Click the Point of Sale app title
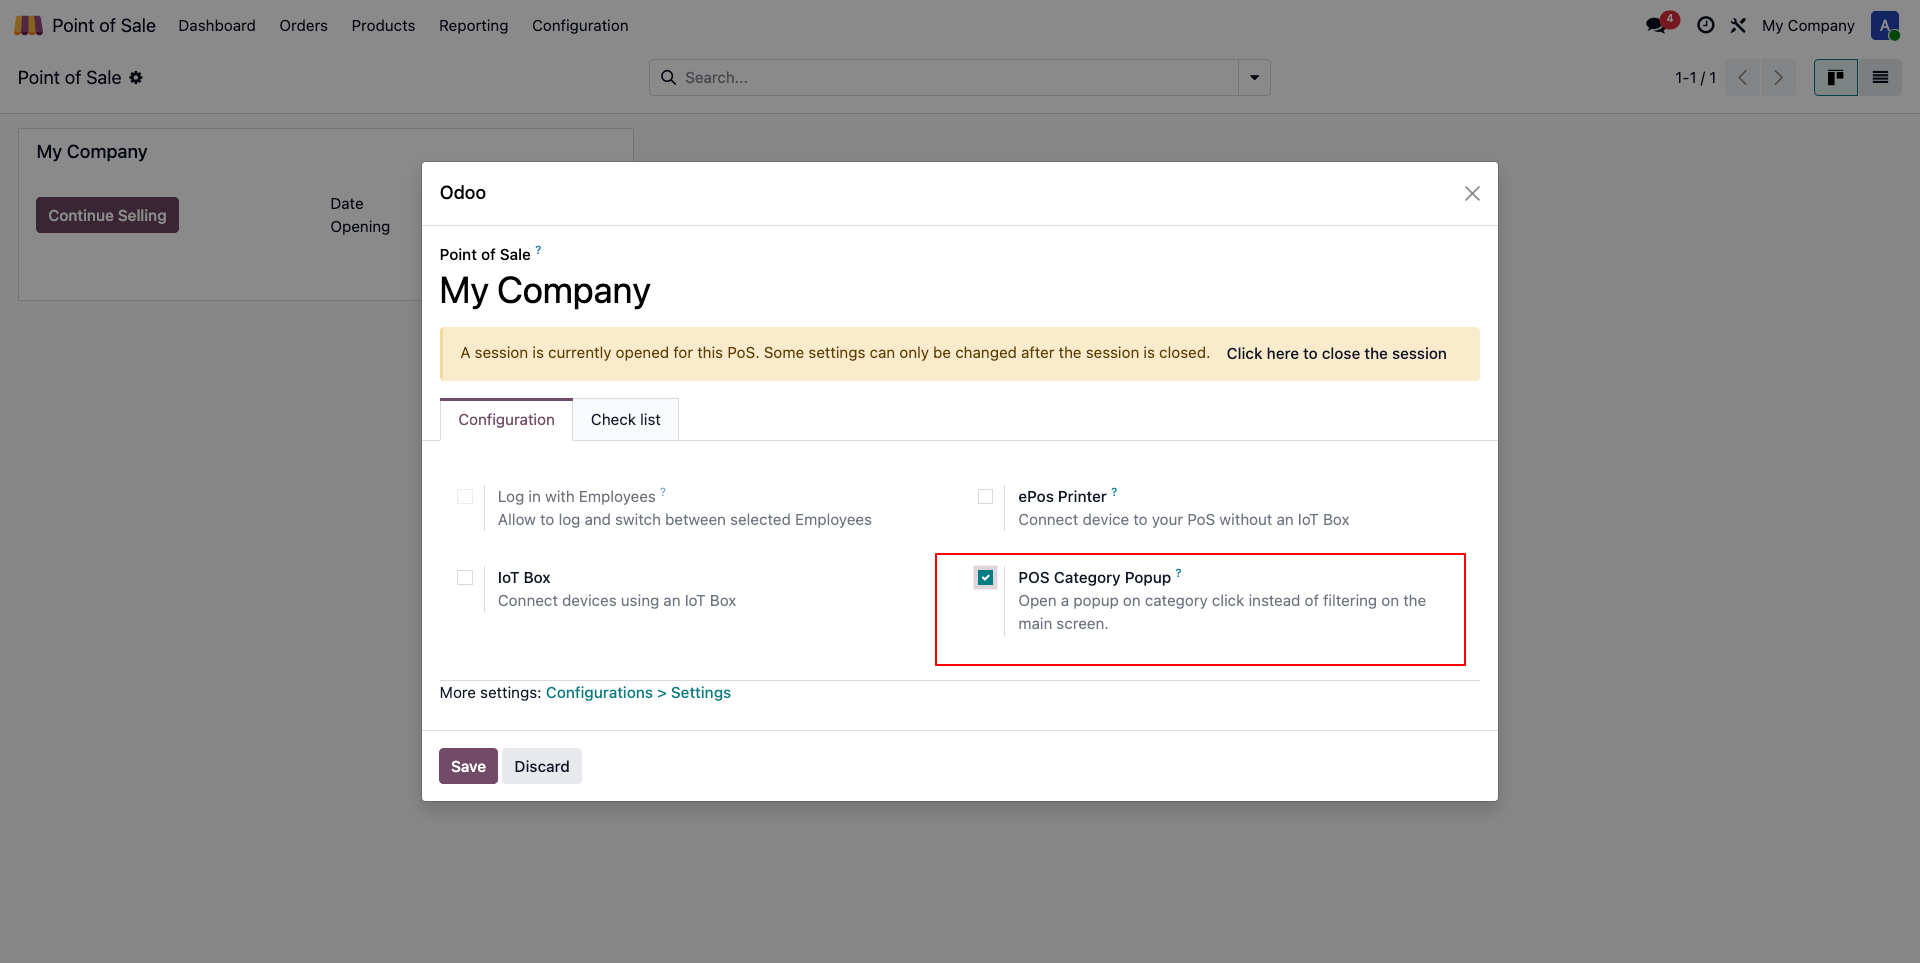 point(104,25)
